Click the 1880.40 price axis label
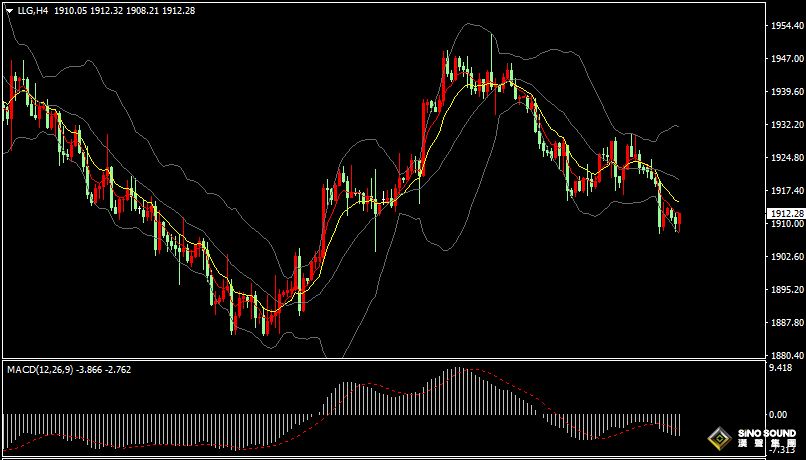 785,355
